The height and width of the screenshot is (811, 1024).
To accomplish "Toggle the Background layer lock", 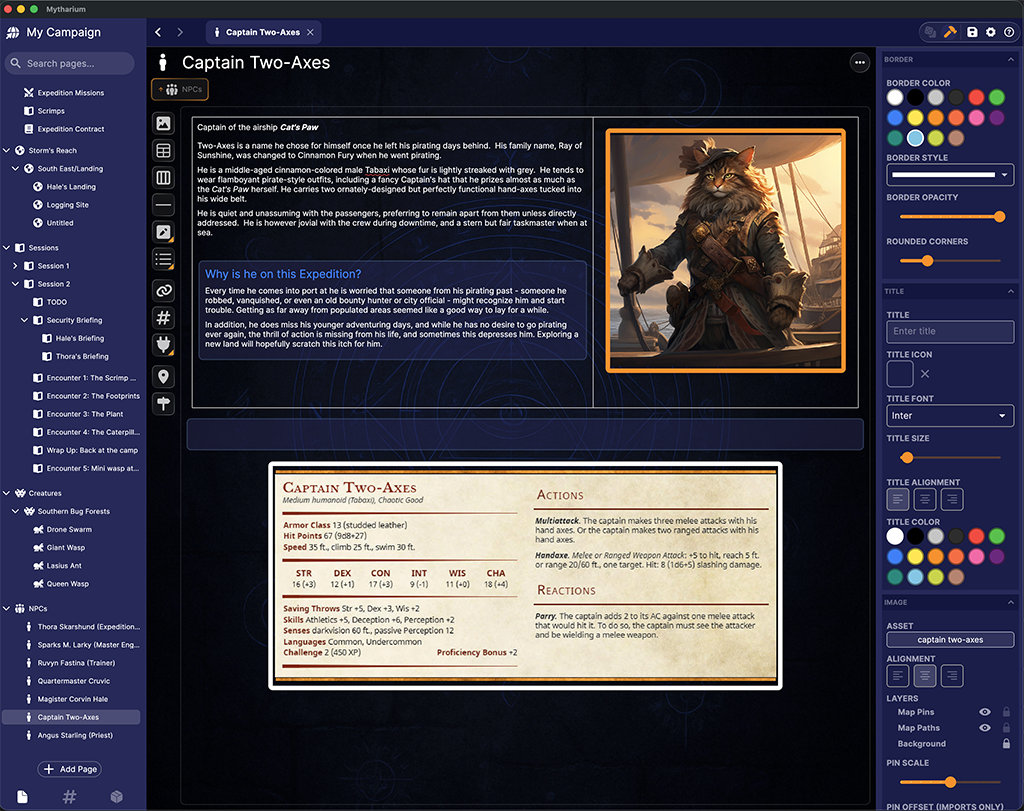I will coord(1006,744).
